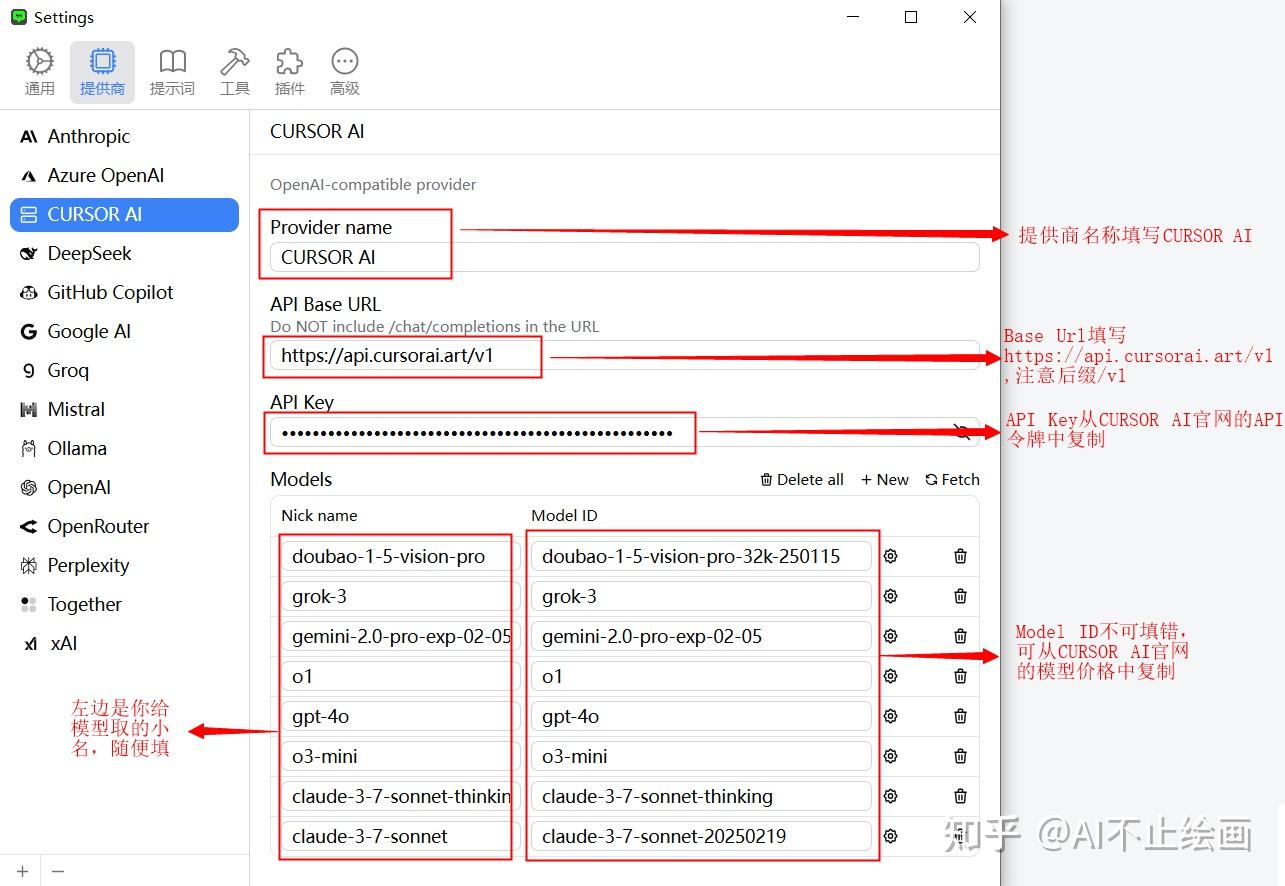Select CURSOR AI in the provider list

pos(124,215)
